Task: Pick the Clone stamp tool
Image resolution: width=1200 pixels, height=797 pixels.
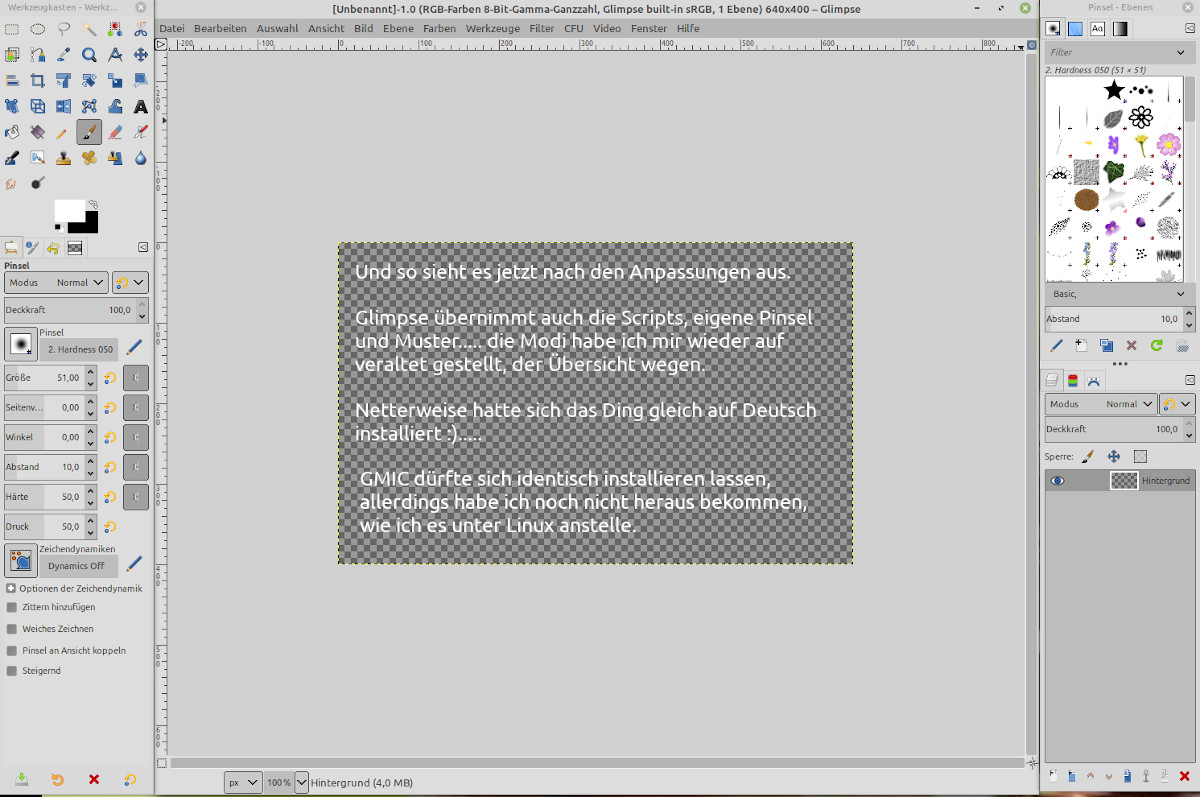Action: [63, 157]
